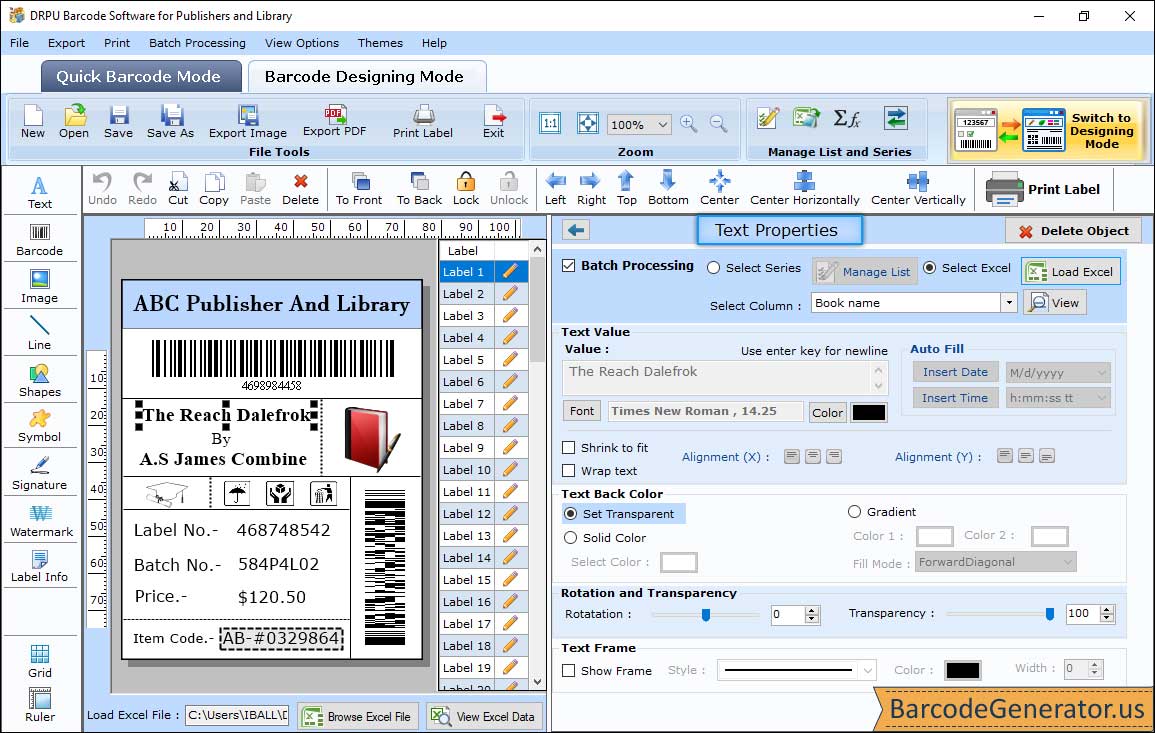The width and height of the screenshot is (1155, 733).
Task: Click the Delete Object button
Action: [1073, 231]
